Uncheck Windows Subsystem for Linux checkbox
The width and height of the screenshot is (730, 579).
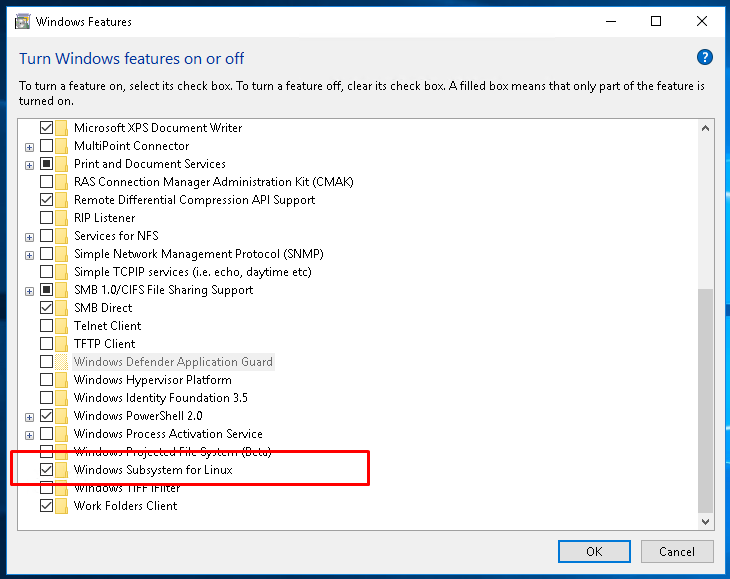click(x=46, y=470)
